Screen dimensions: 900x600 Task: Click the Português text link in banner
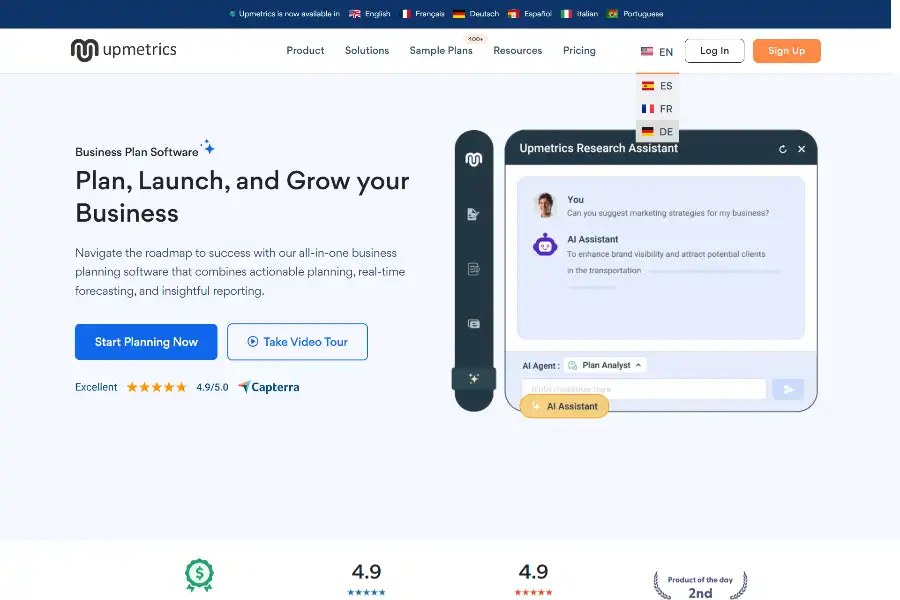[x=643, y=14]
